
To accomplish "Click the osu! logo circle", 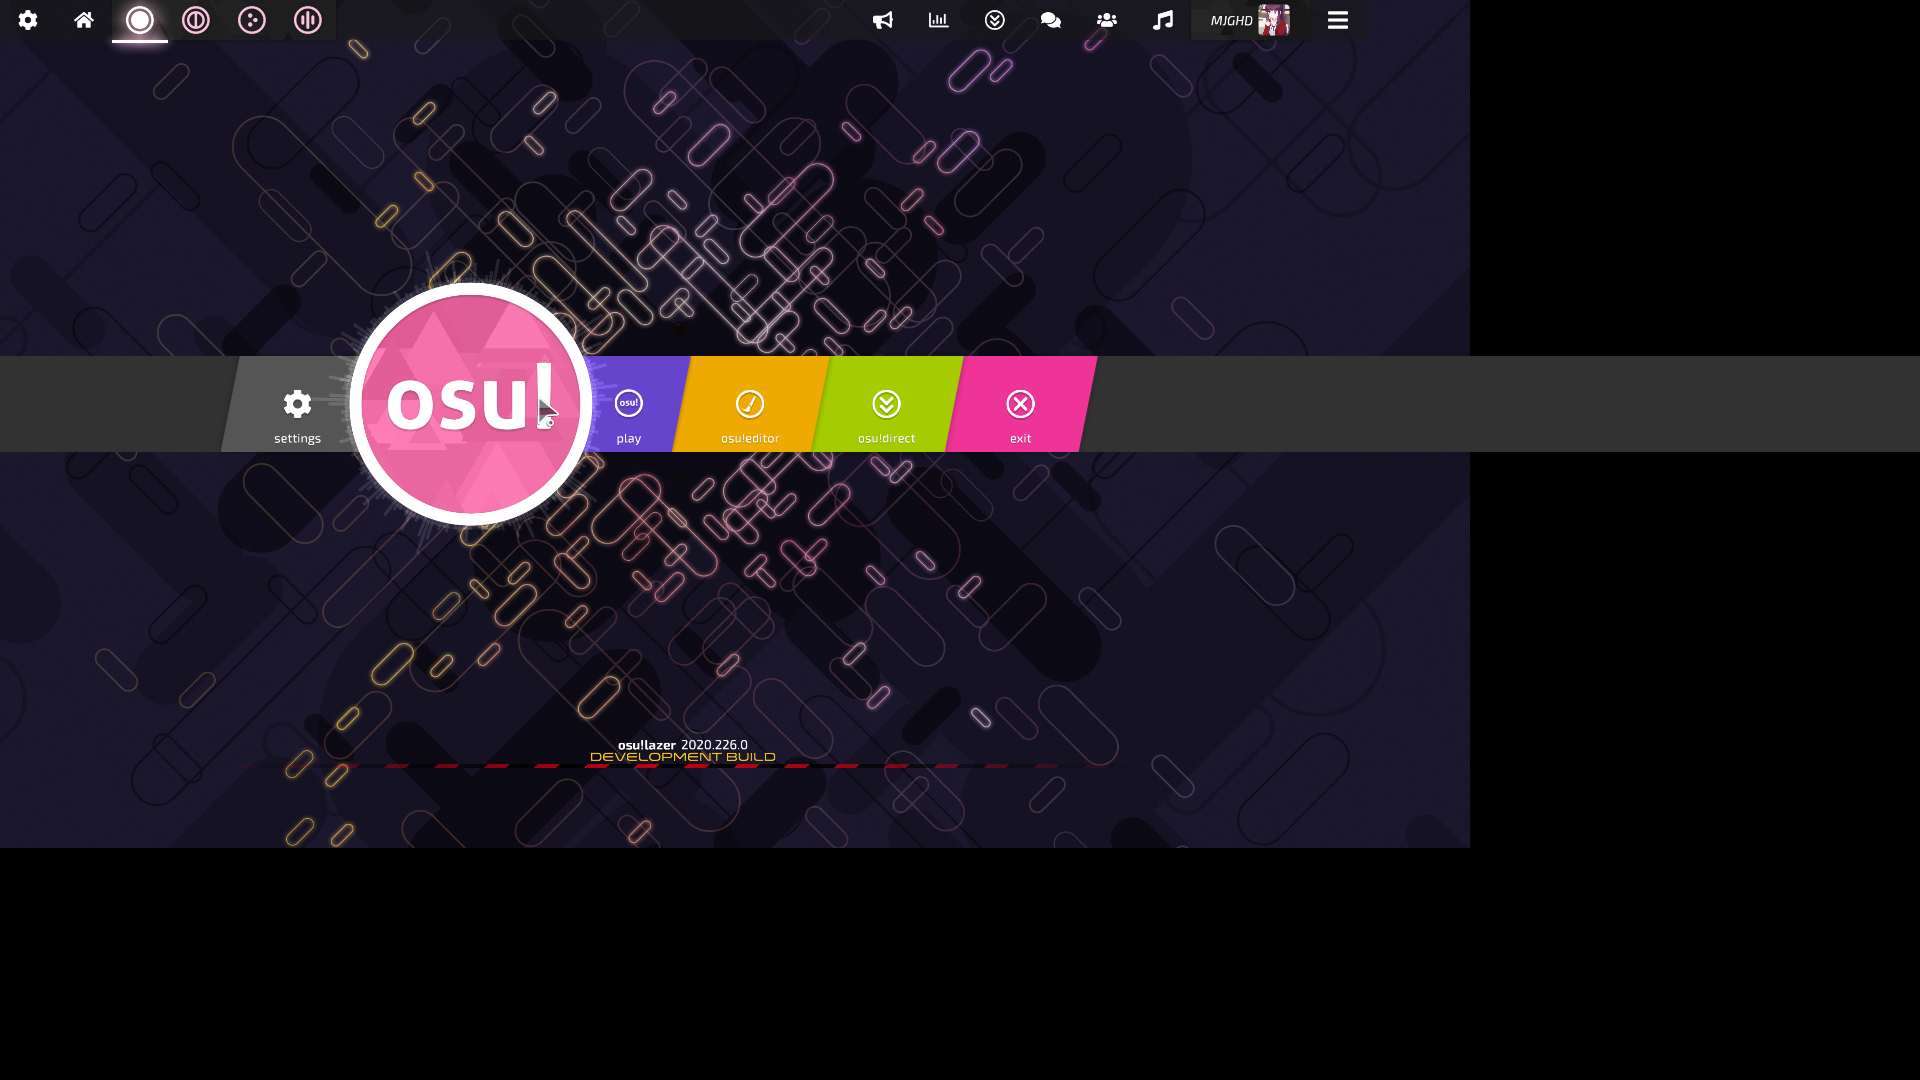I will (470, 404).
